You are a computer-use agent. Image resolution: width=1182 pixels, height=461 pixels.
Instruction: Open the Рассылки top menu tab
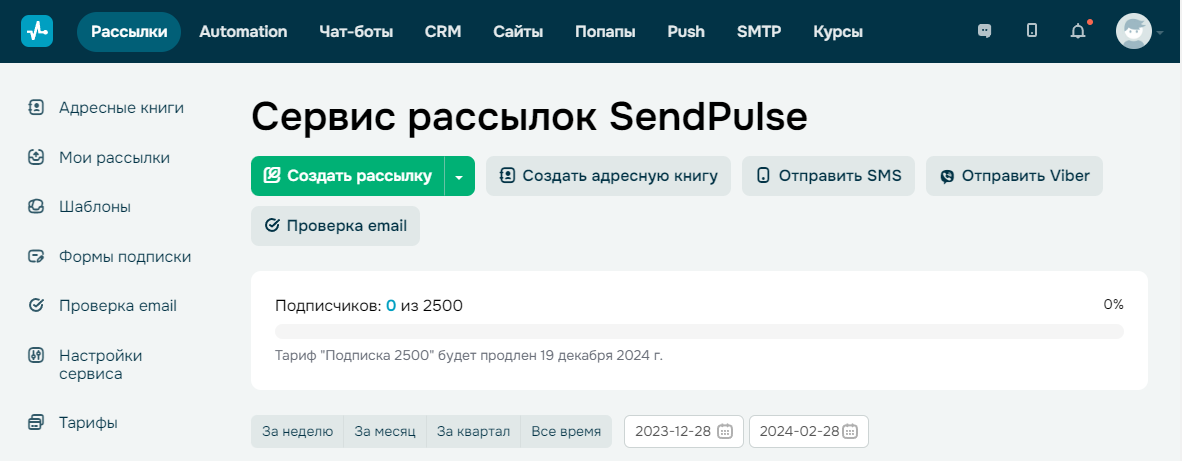pyautogui.click(x=129, y=32)
